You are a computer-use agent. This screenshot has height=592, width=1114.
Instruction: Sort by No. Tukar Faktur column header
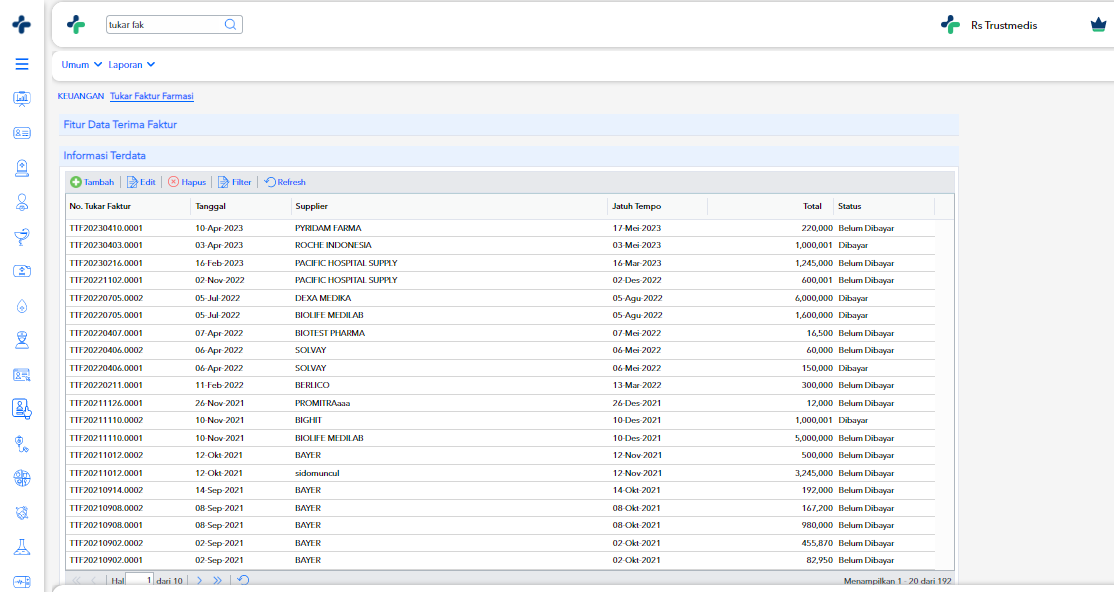[x=128, y=206]
